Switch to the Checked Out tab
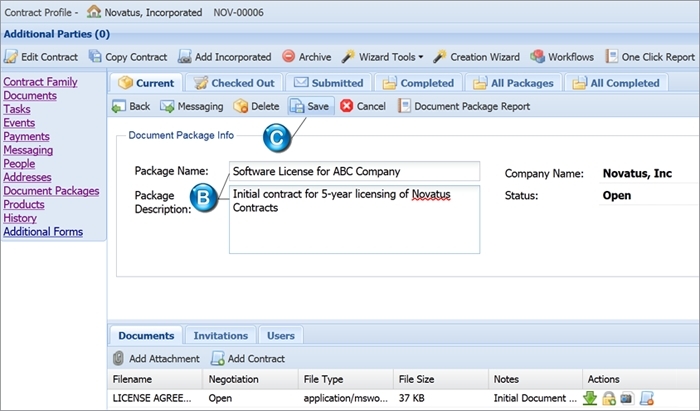Screen dimensions: 700x411 coord(234,83)
